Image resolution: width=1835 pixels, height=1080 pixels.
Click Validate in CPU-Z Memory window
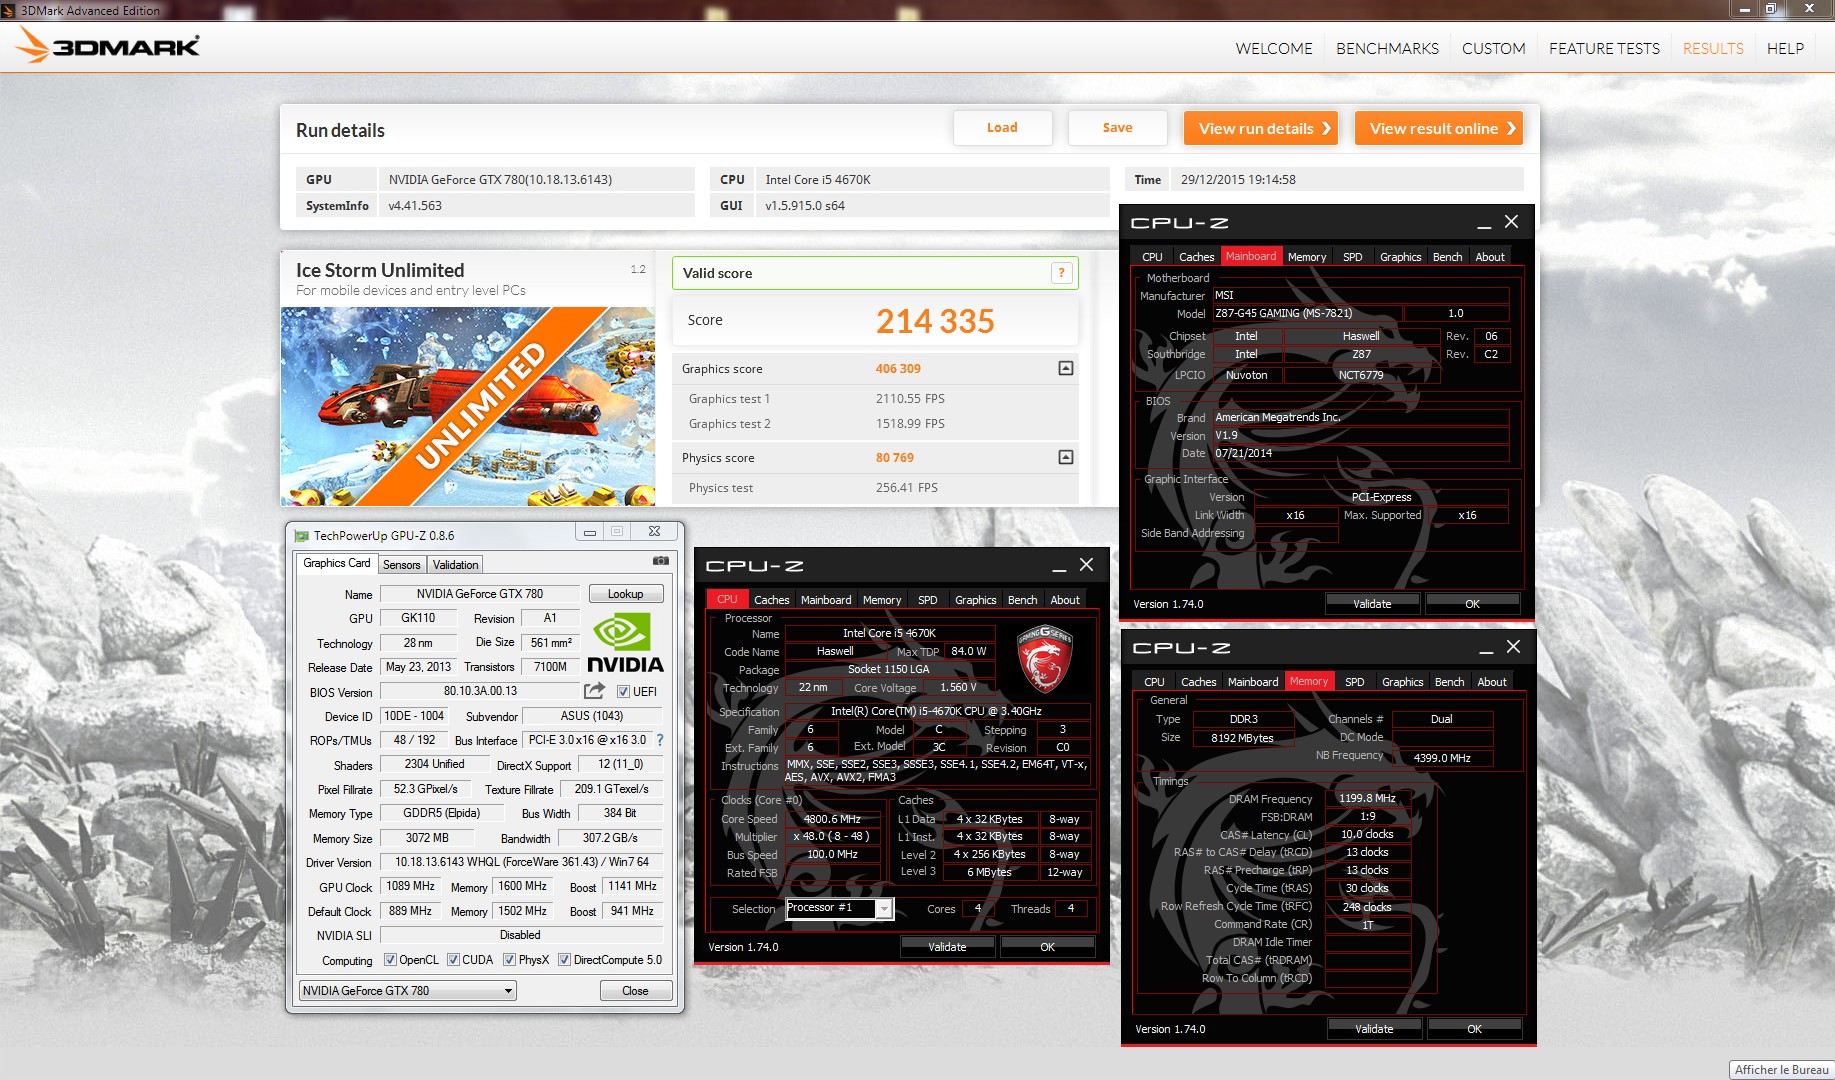1374,1029
